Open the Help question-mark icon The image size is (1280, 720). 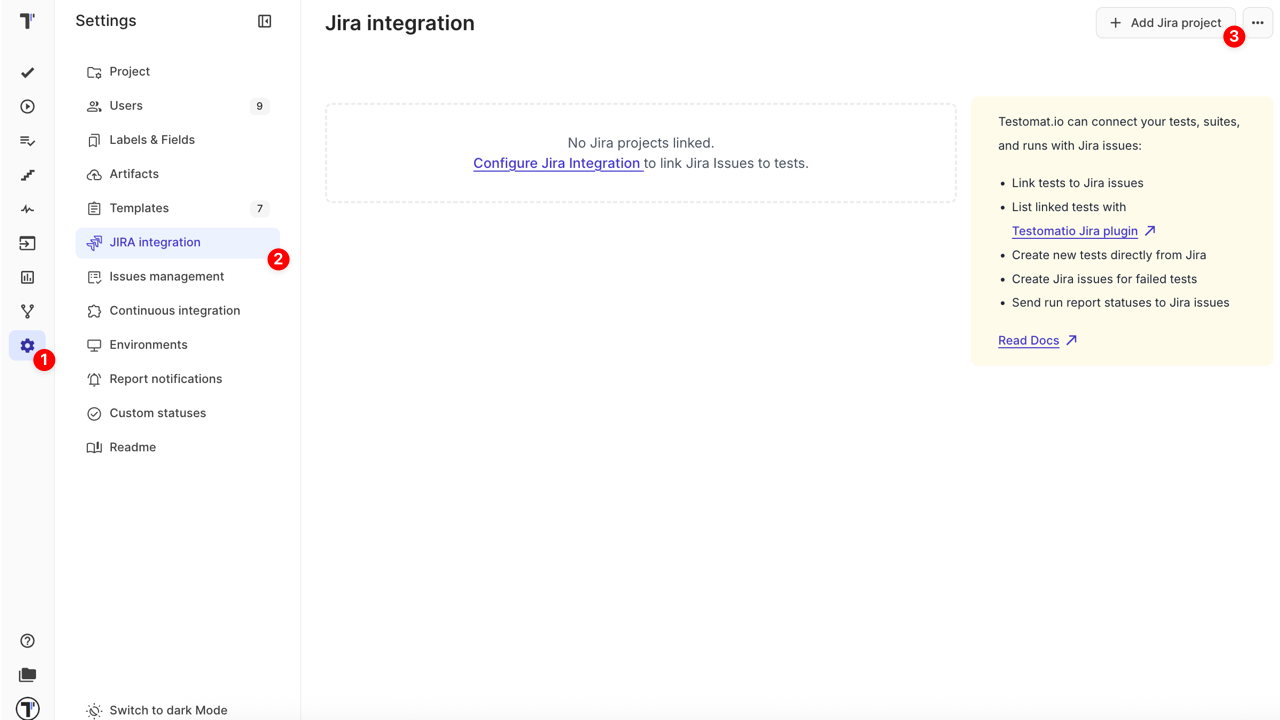point(27,640)
